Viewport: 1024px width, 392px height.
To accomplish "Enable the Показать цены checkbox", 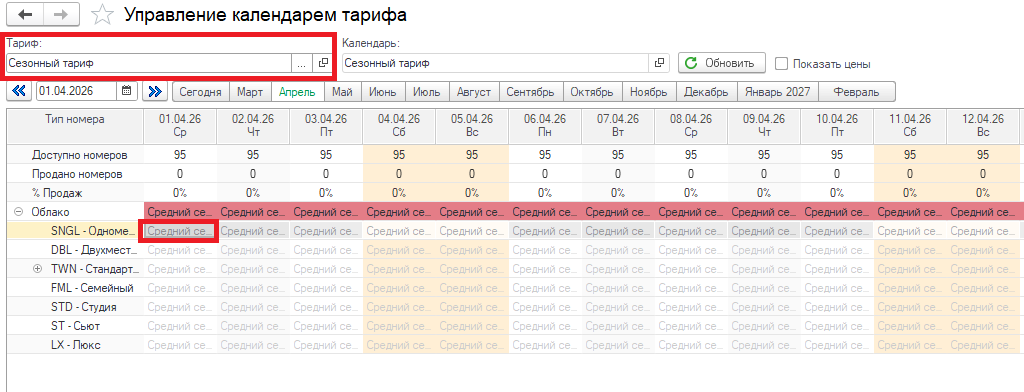I will [781, 64].
